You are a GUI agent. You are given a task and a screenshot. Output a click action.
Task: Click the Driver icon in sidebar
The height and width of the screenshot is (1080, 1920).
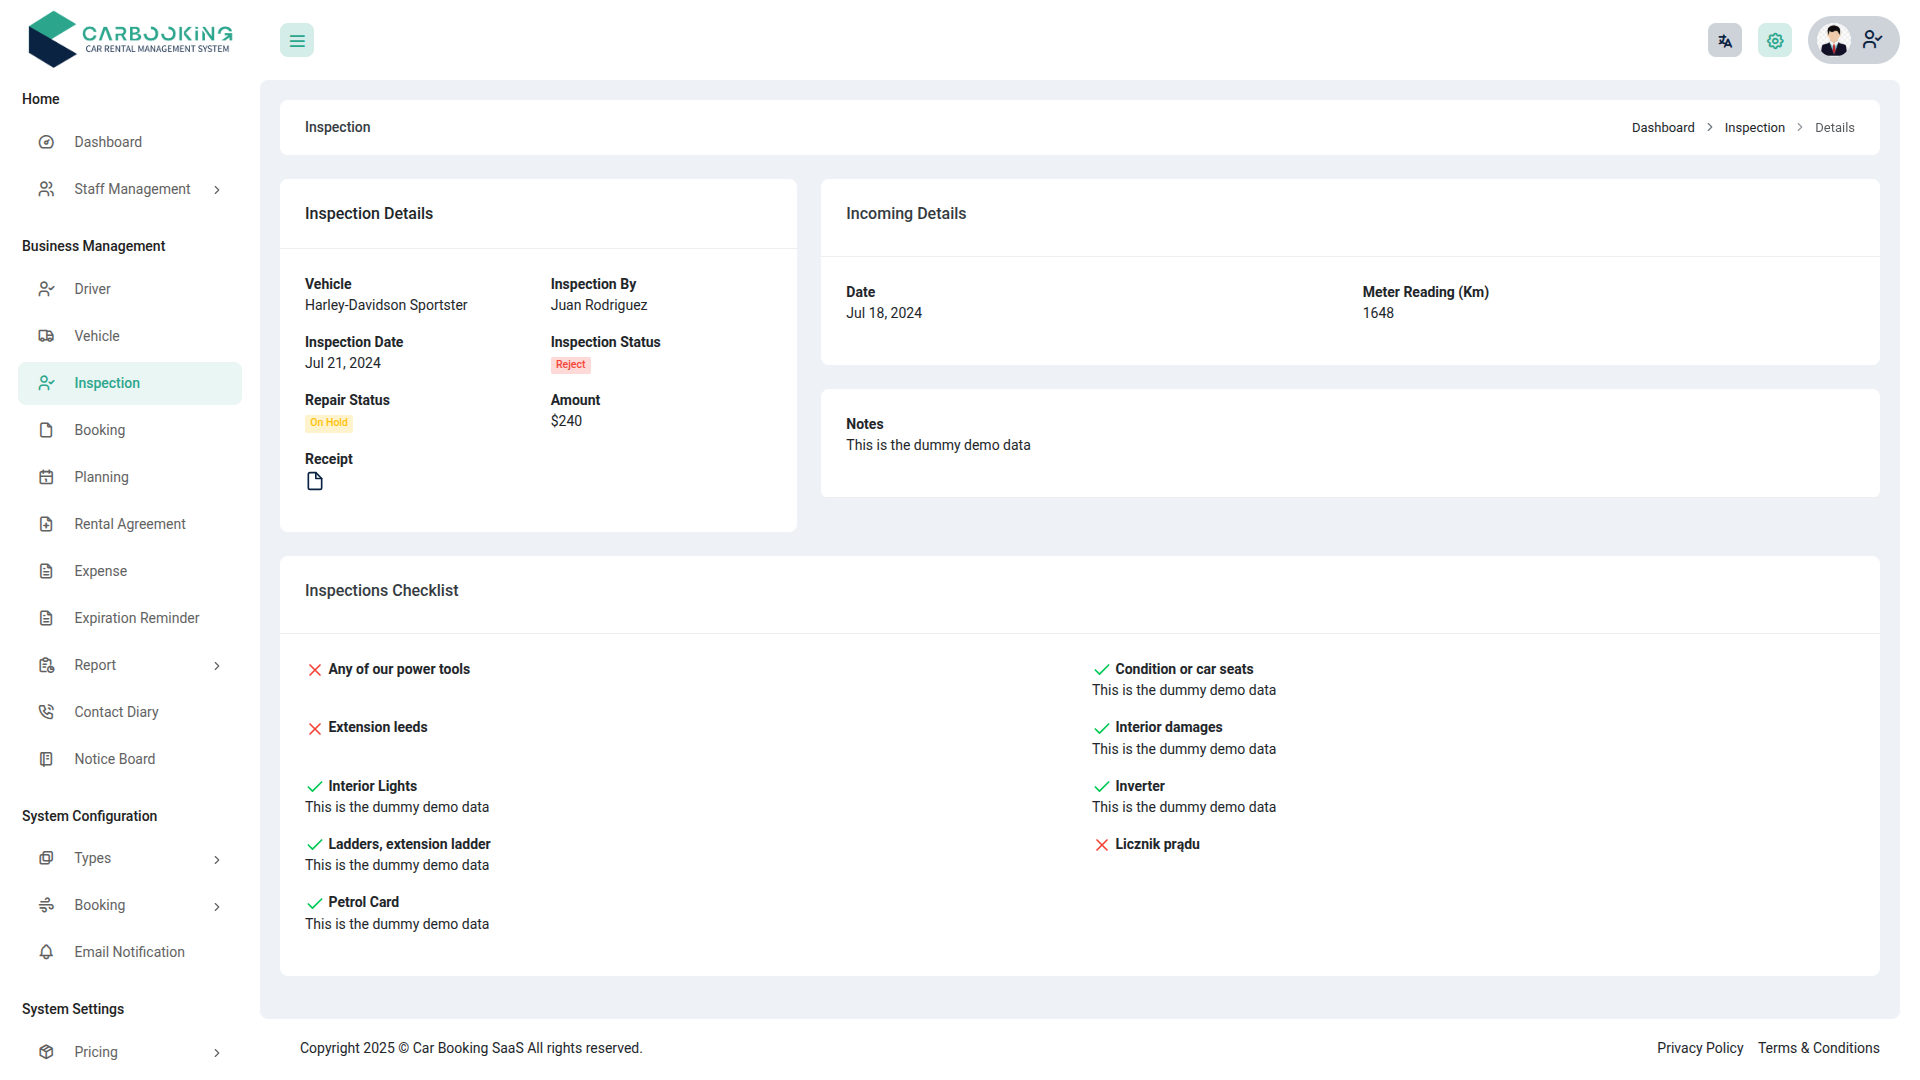click(x=46, y=289)
